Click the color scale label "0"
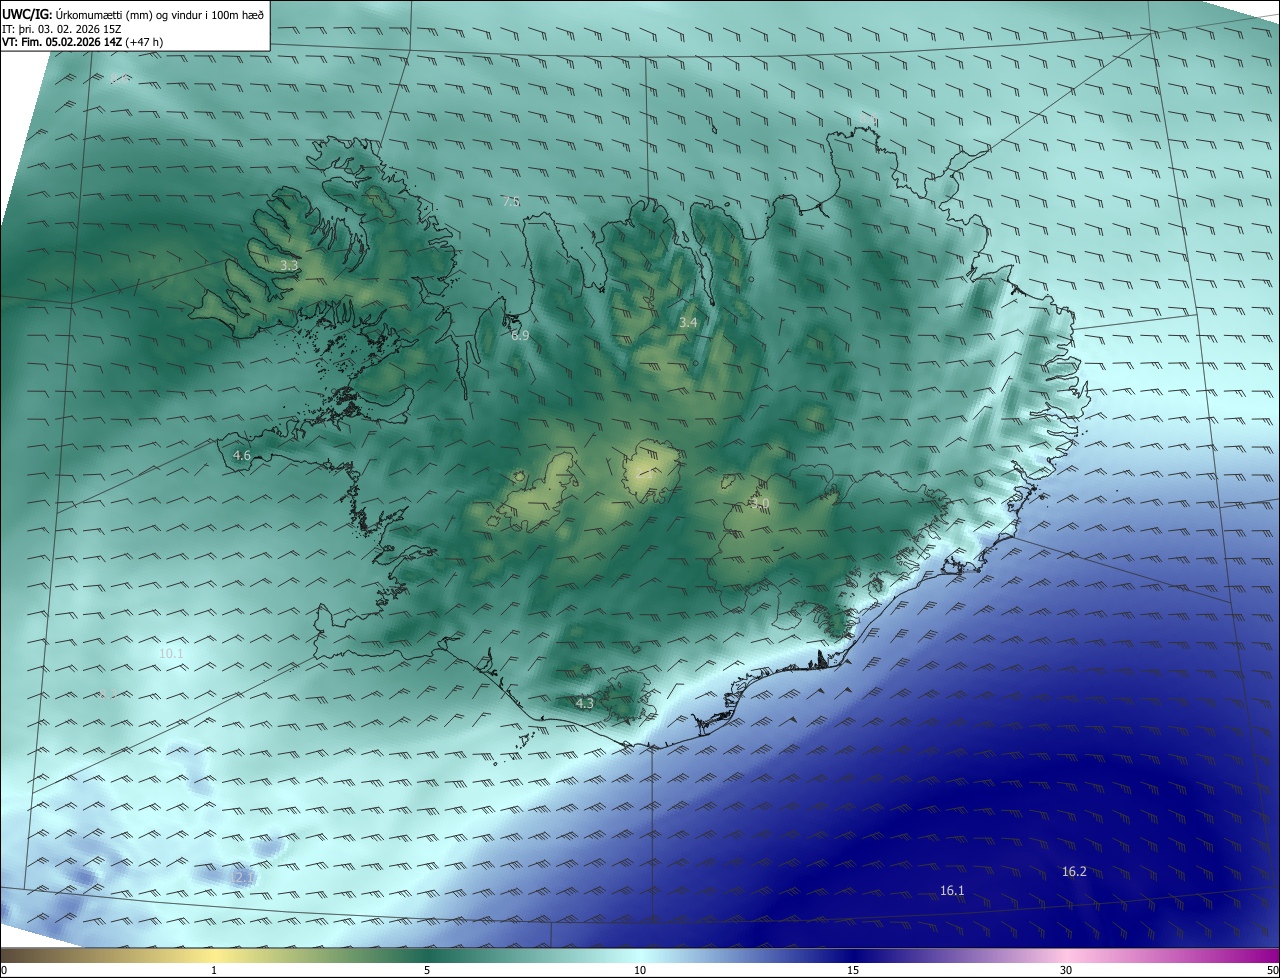The width and height of the screenshot is (1280, 978). tap(4, 970)
